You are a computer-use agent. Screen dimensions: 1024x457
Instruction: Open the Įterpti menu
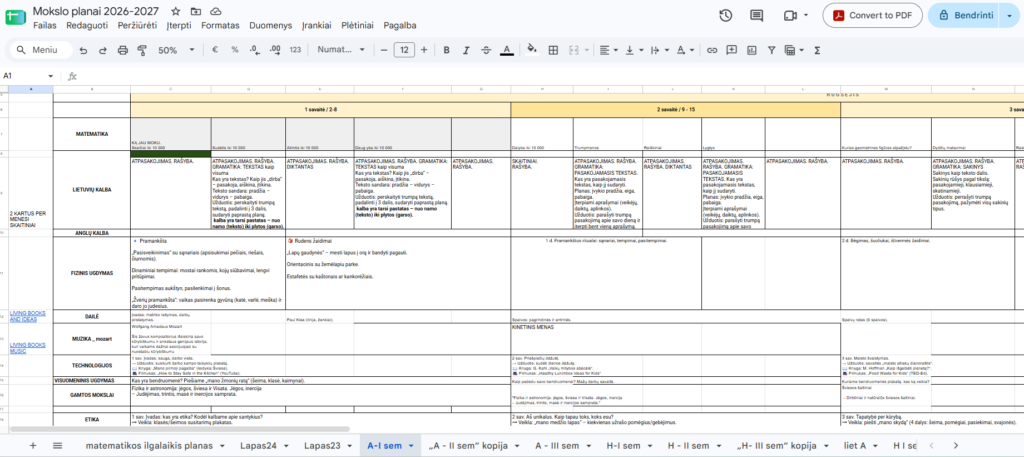coord(179,25)
